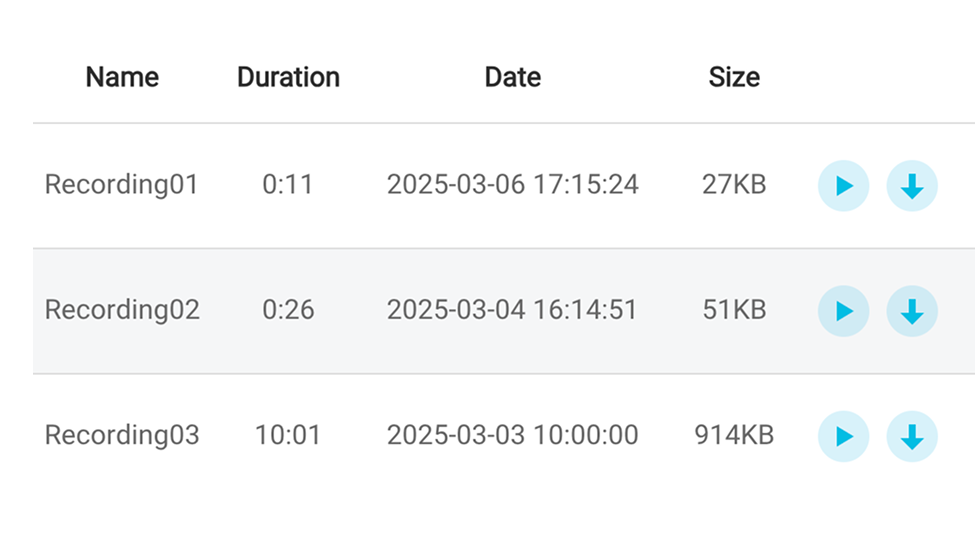Download Recording01
This screenshot has height=555, width=975.
click(912, 186)
